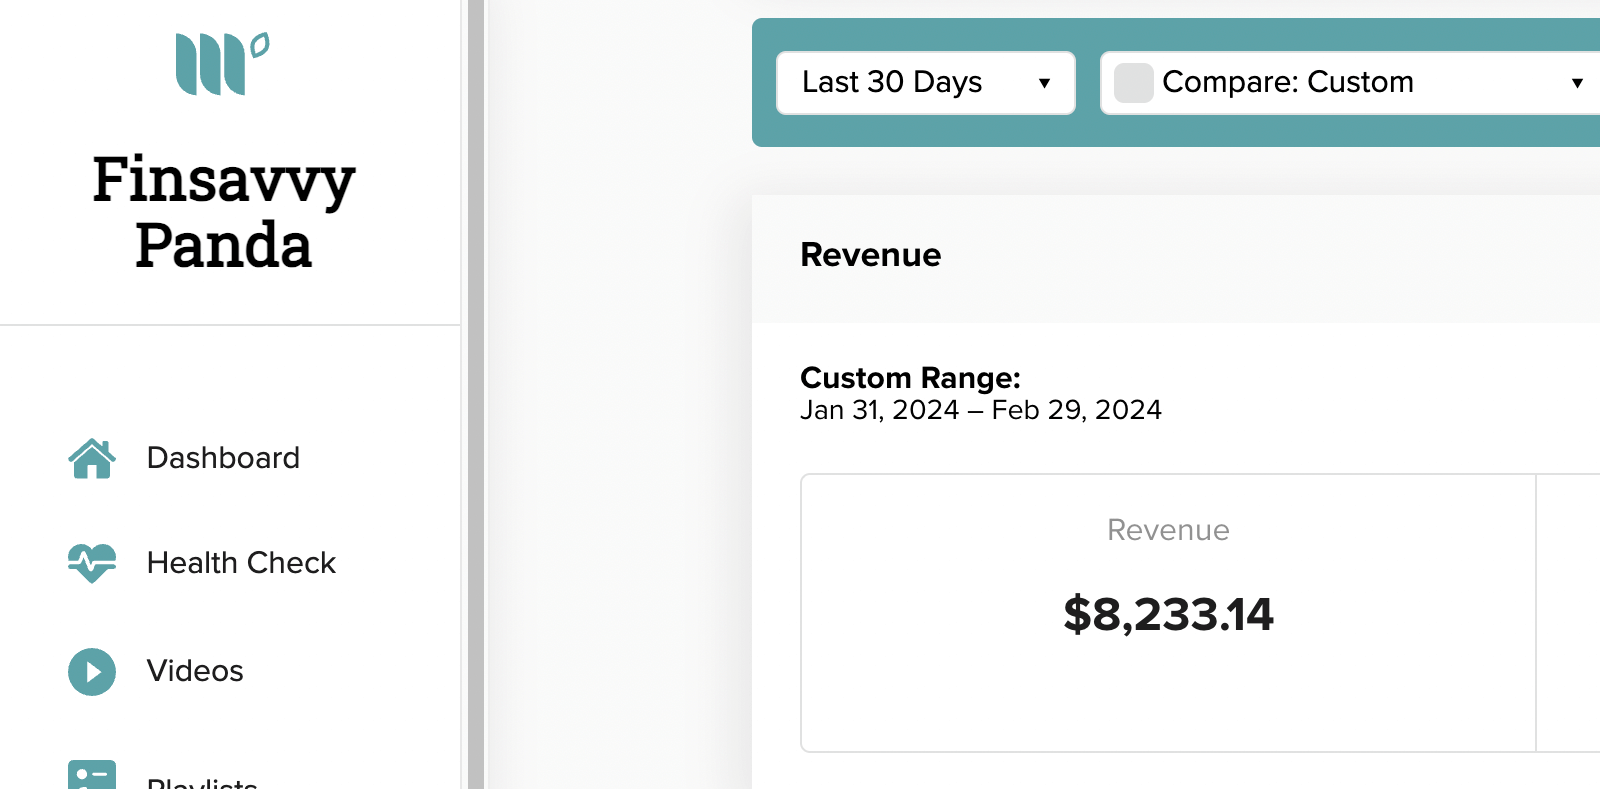This screenshot has height=789, width=1600.
Task: Click the gray Compare color swatch
Action: [1134, 83]
